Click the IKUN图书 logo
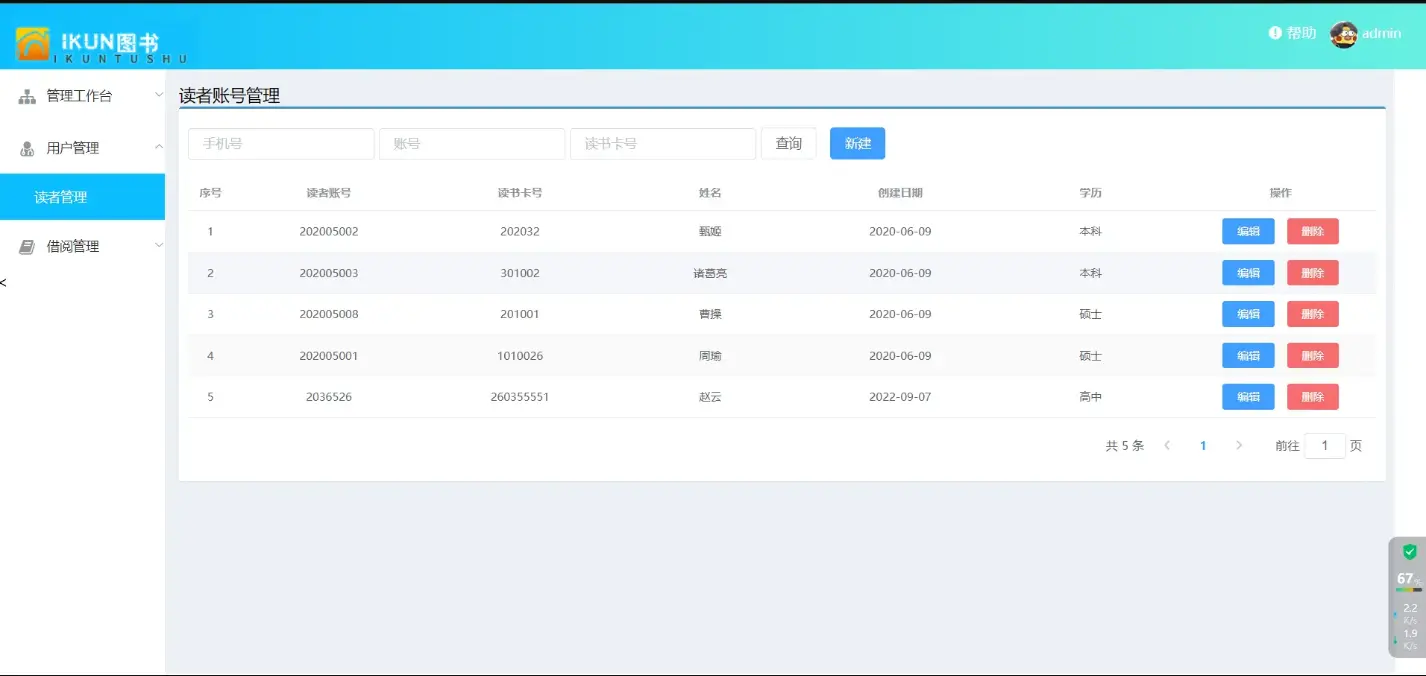This screenshot has width=1426, height=676. (x=100, y=45)
